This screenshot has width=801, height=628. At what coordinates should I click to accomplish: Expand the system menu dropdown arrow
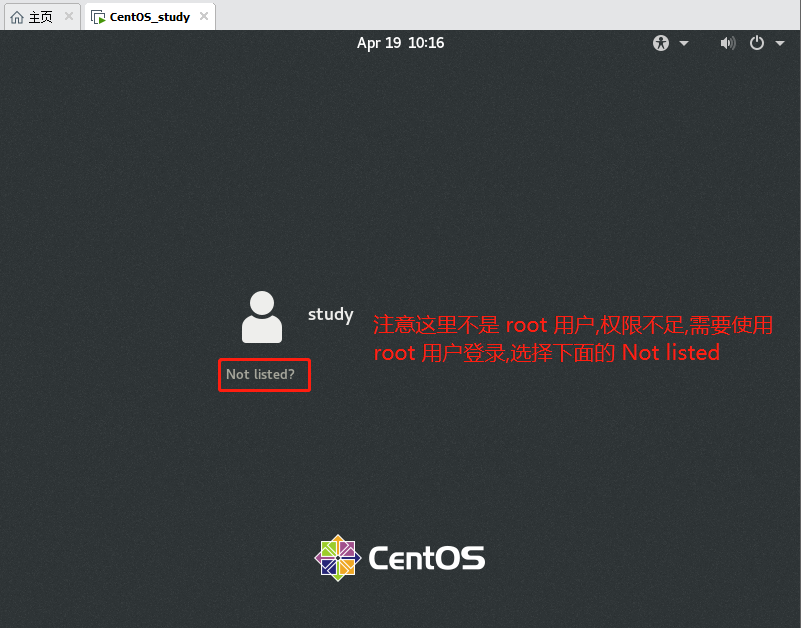point(779,43)
